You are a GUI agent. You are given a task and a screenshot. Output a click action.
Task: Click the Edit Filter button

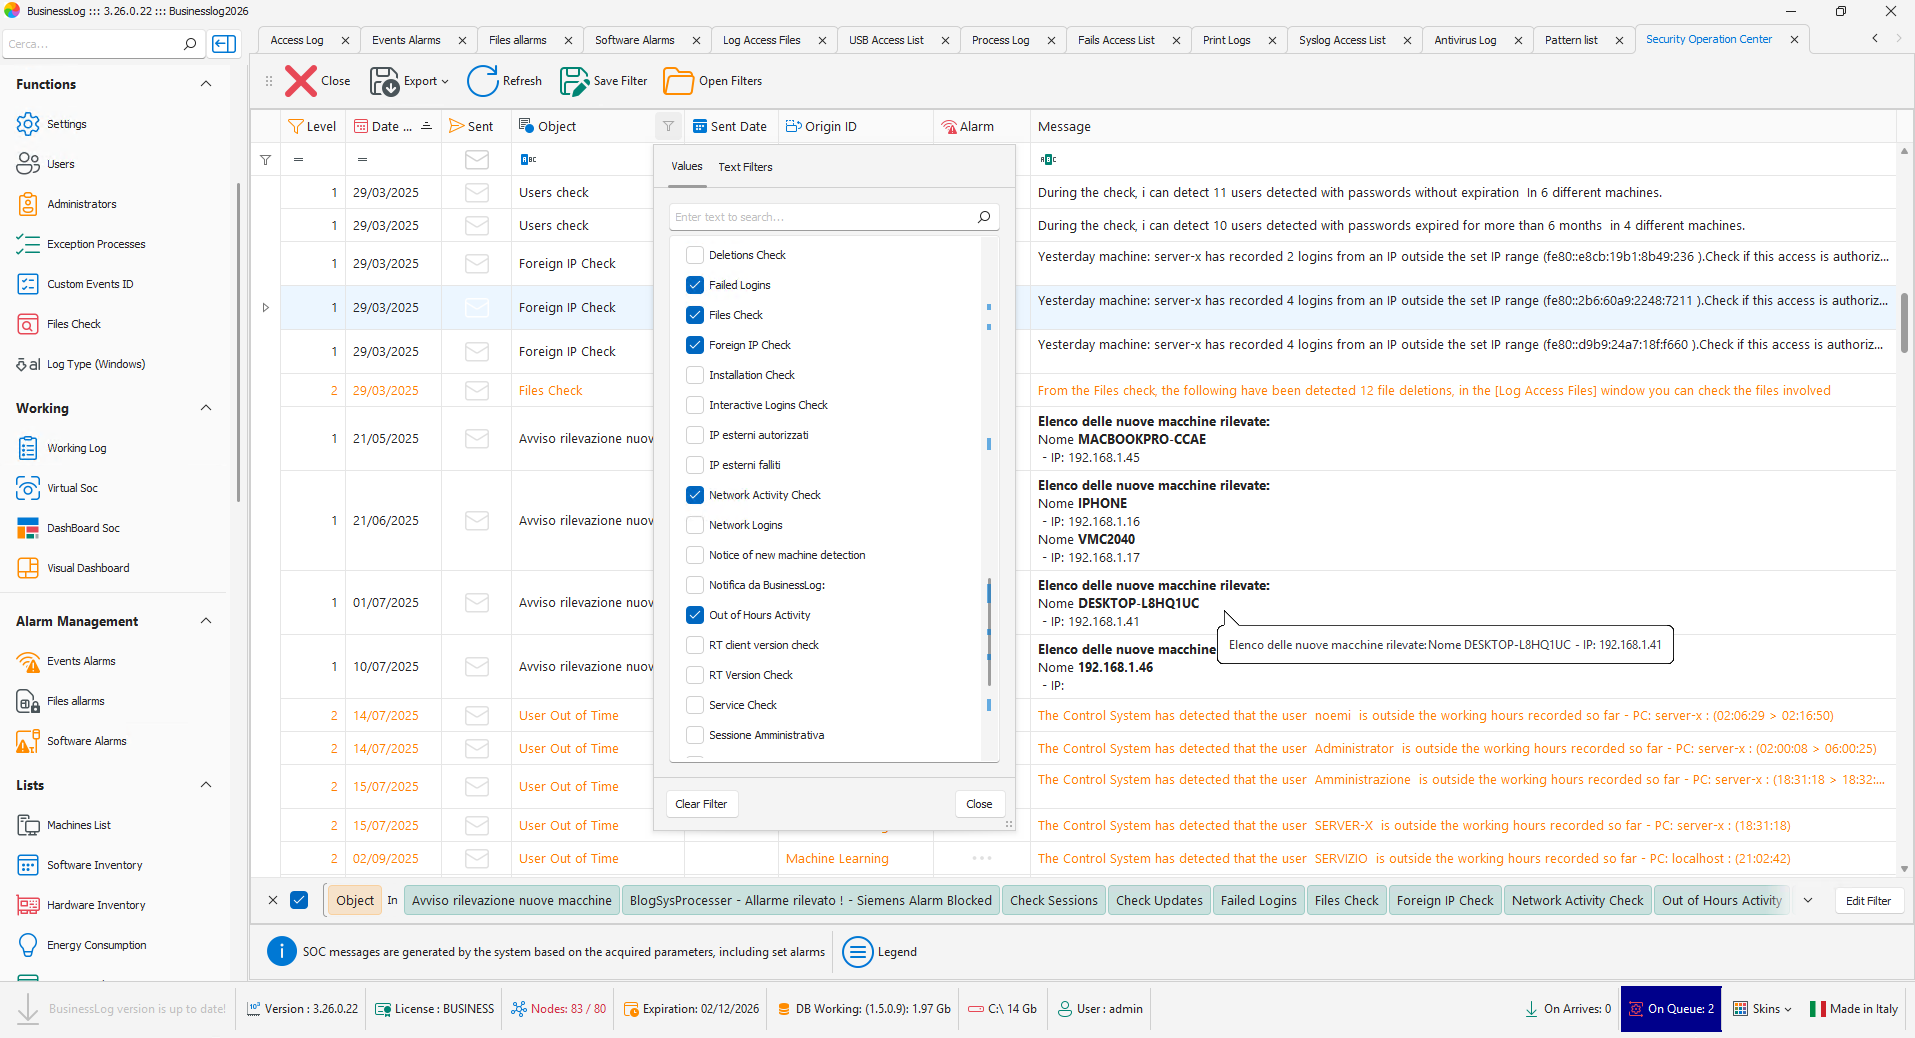pyautogui.click(x=1867, y=901)
